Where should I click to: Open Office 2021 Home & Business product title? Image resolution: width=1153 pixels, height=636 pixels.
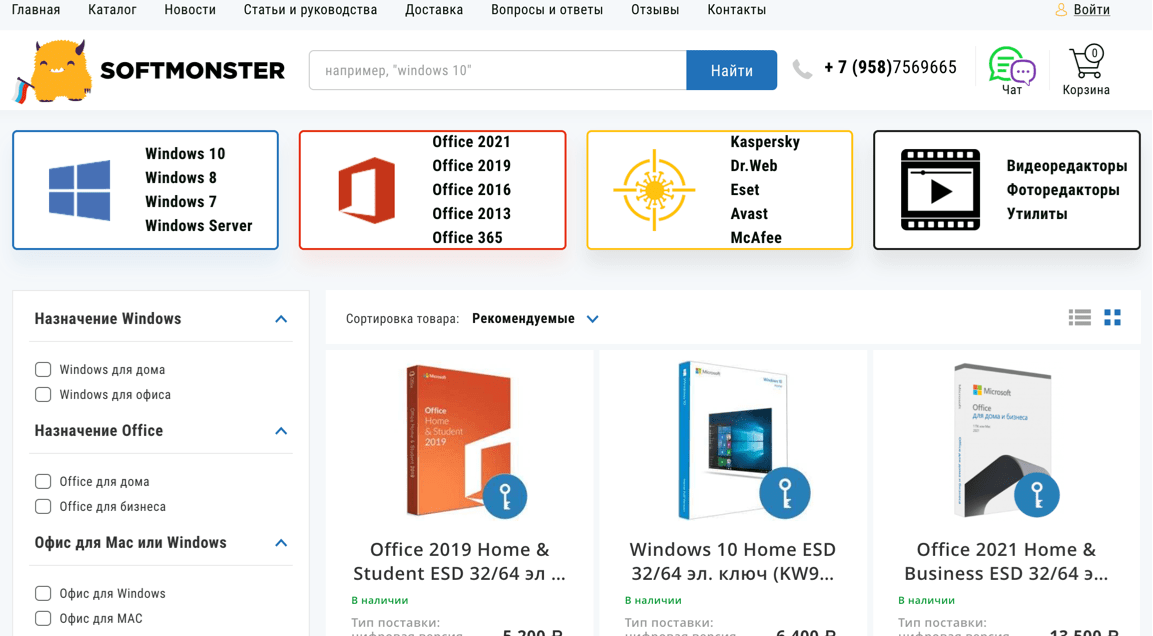pyautogui.click(x=1006, y=561)
